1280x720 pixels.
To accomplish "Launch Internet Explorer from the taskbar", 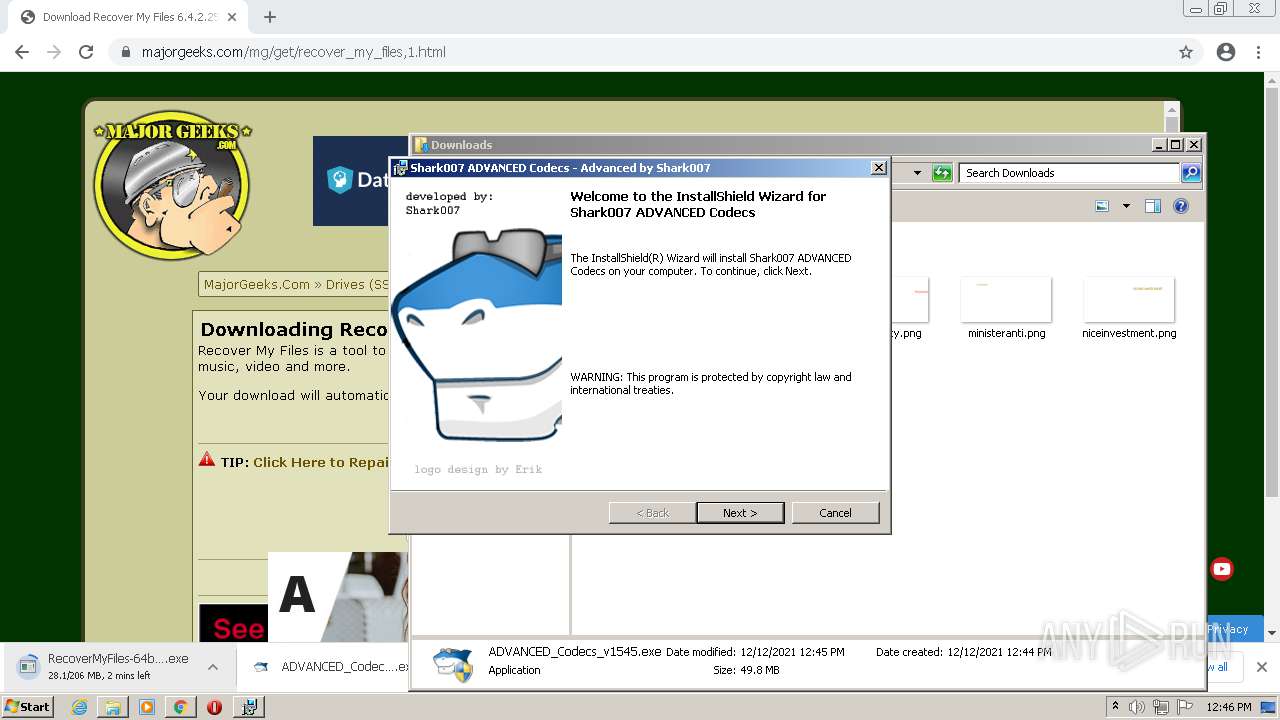I will point(80,707).
